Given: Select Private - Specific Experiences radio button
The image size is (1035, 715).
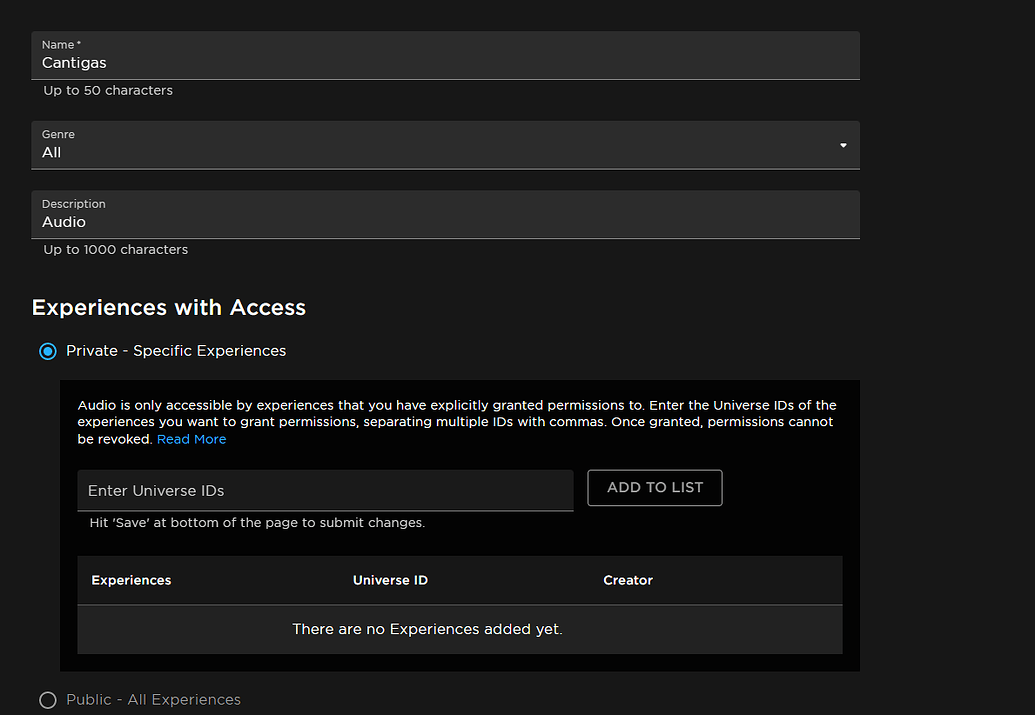Looking at the screenshot, I should click(48, 351).
